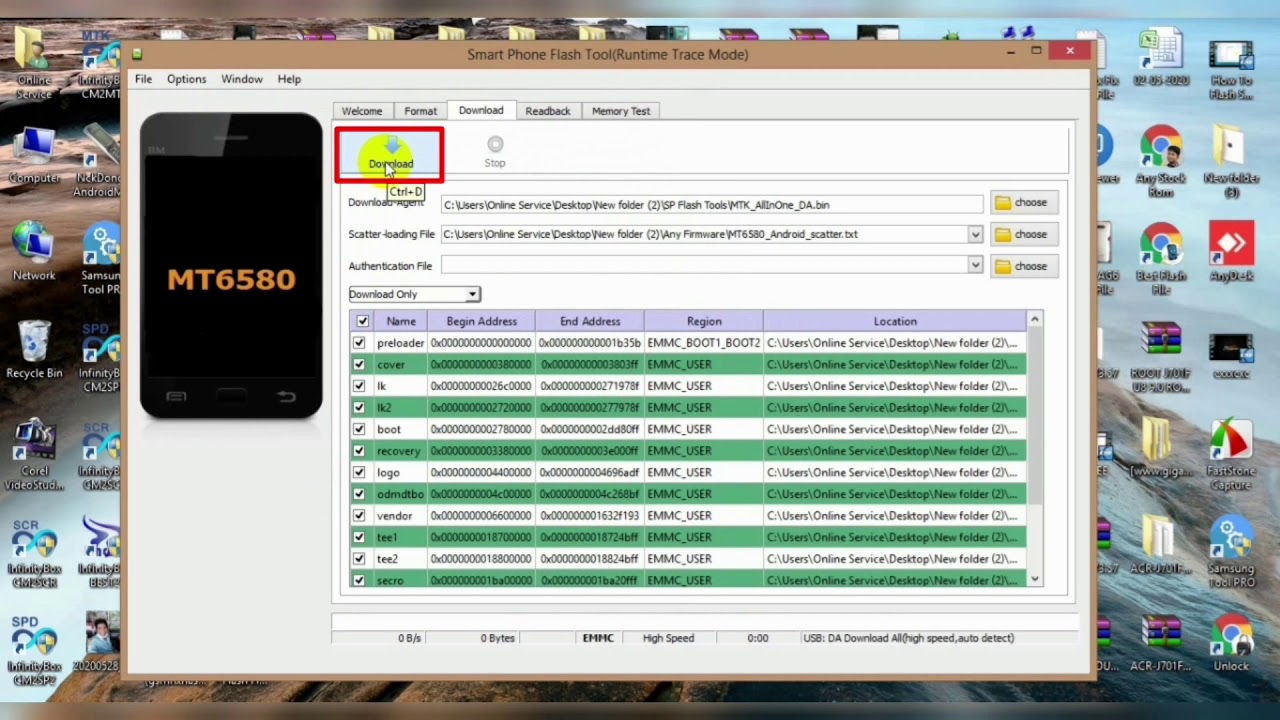This screenshot has width=1280, height=720.
Task: Choose an Authentication file
Action: (x=1022, y=266)
